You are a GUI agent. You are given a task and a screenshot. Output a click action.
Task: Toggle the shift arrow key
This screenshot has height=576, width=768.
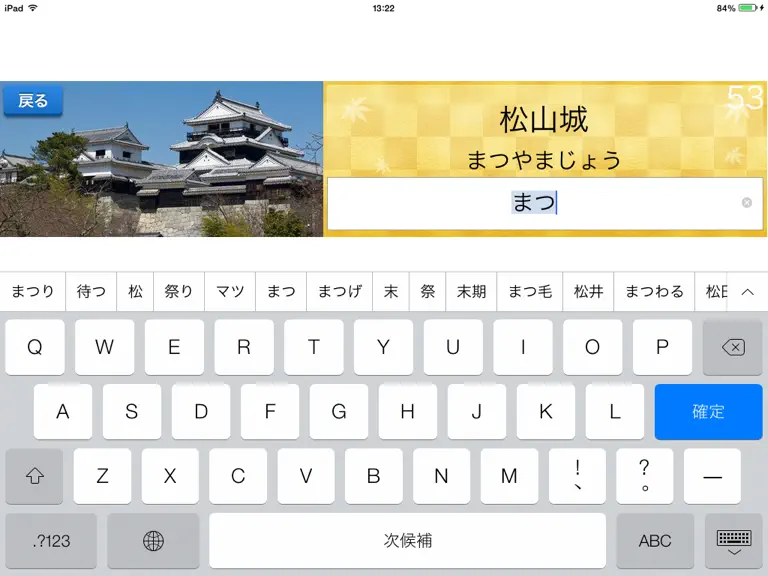pos(34,476)
